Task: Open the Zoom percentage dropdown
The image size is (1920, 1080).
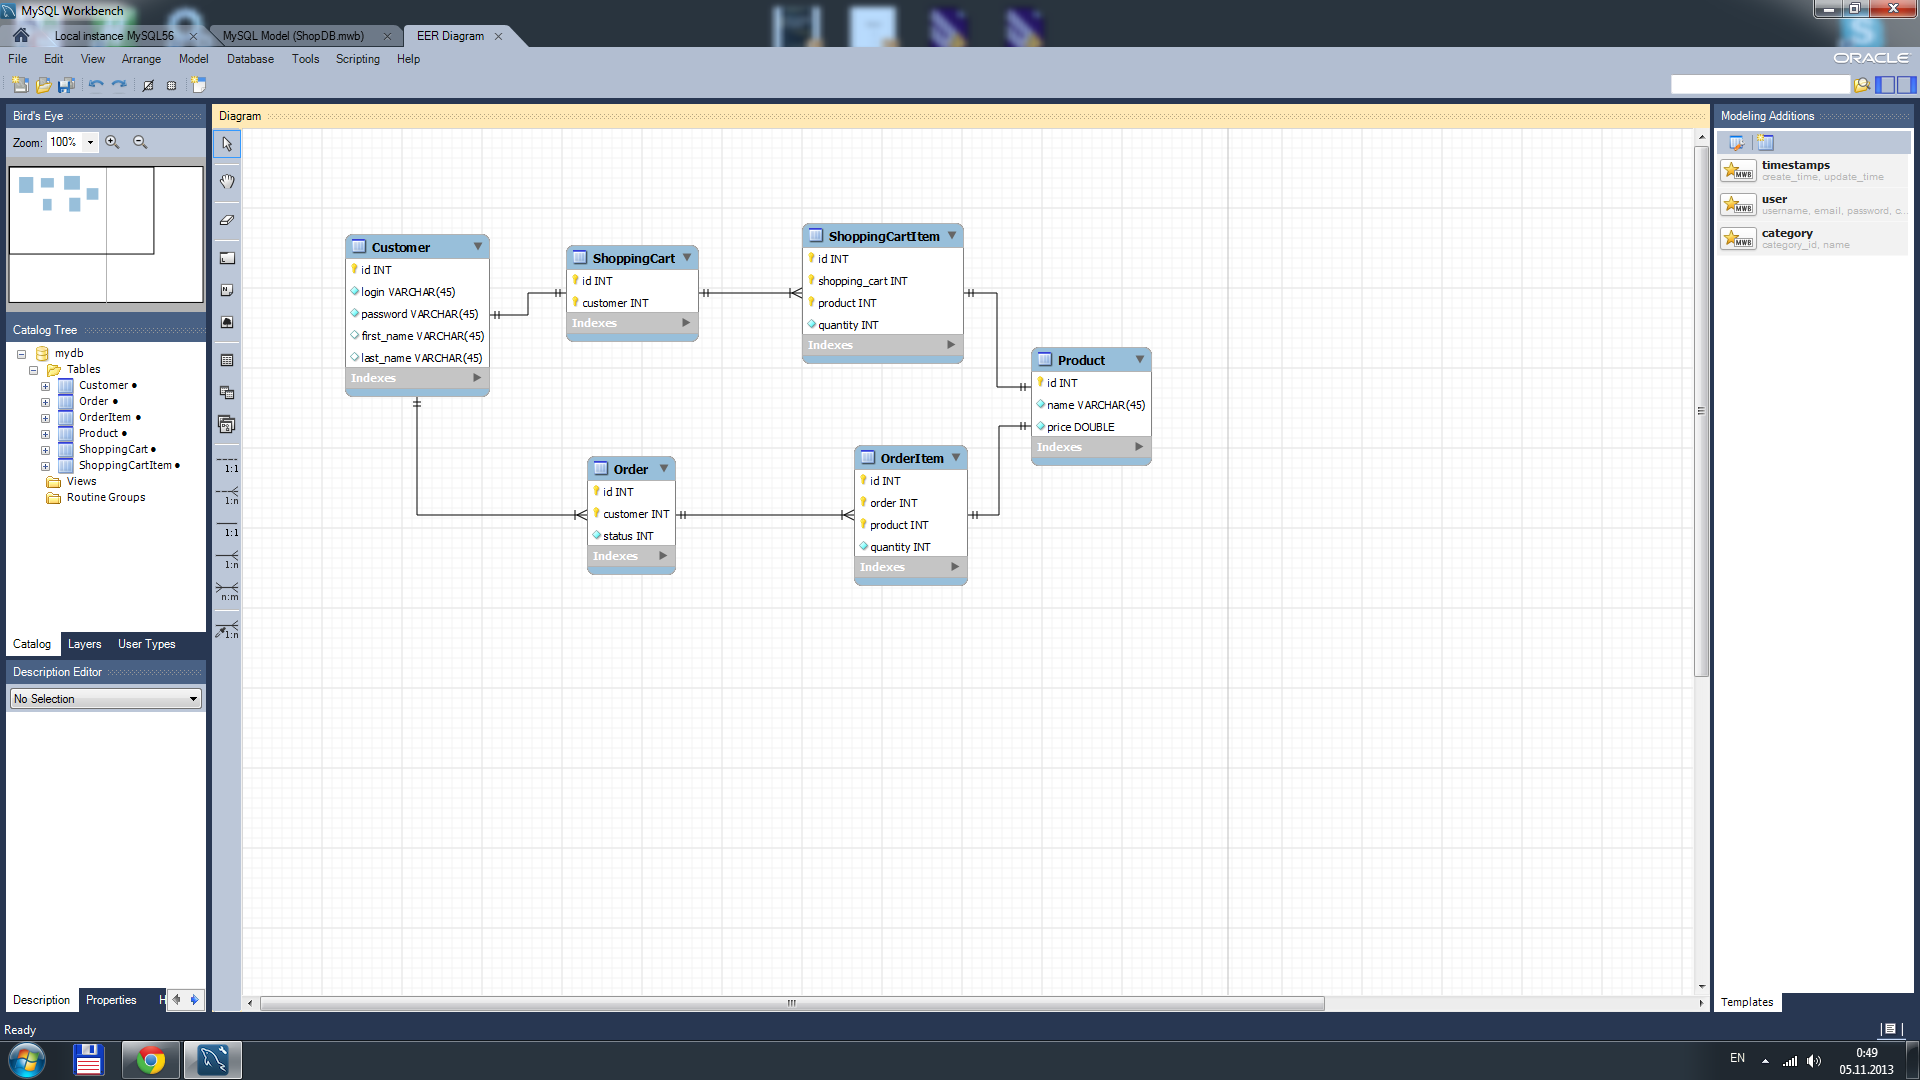Action: tap(90, 142)
